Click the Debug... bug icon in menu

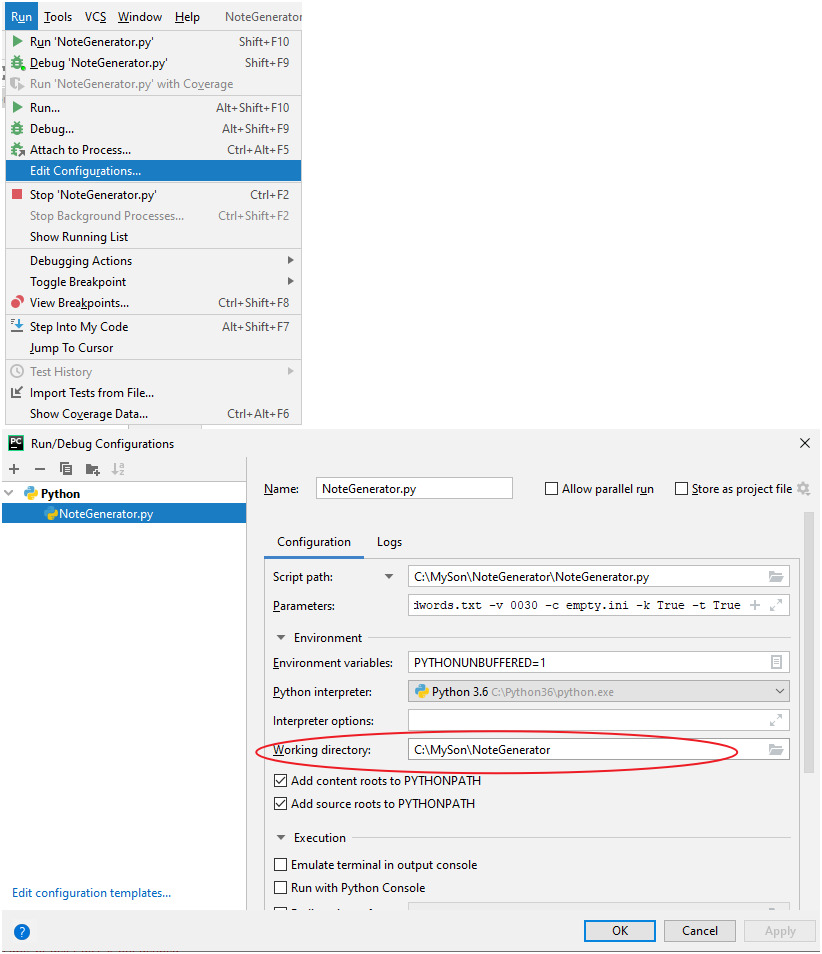point(18,128)
